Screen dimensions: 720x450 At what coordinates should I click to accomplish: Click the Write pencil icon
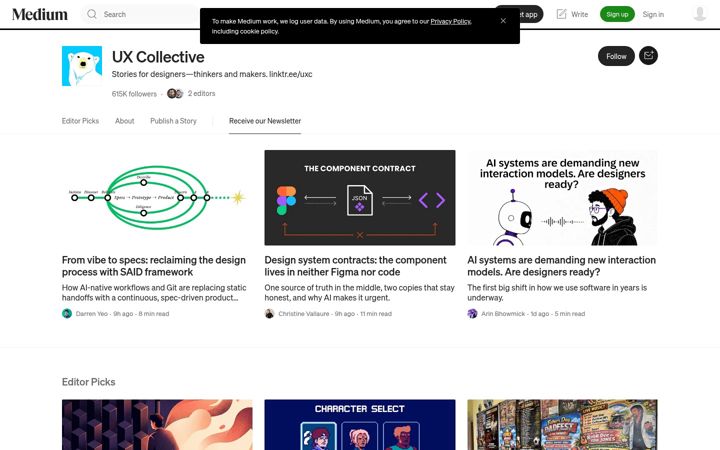pos(561,14)
